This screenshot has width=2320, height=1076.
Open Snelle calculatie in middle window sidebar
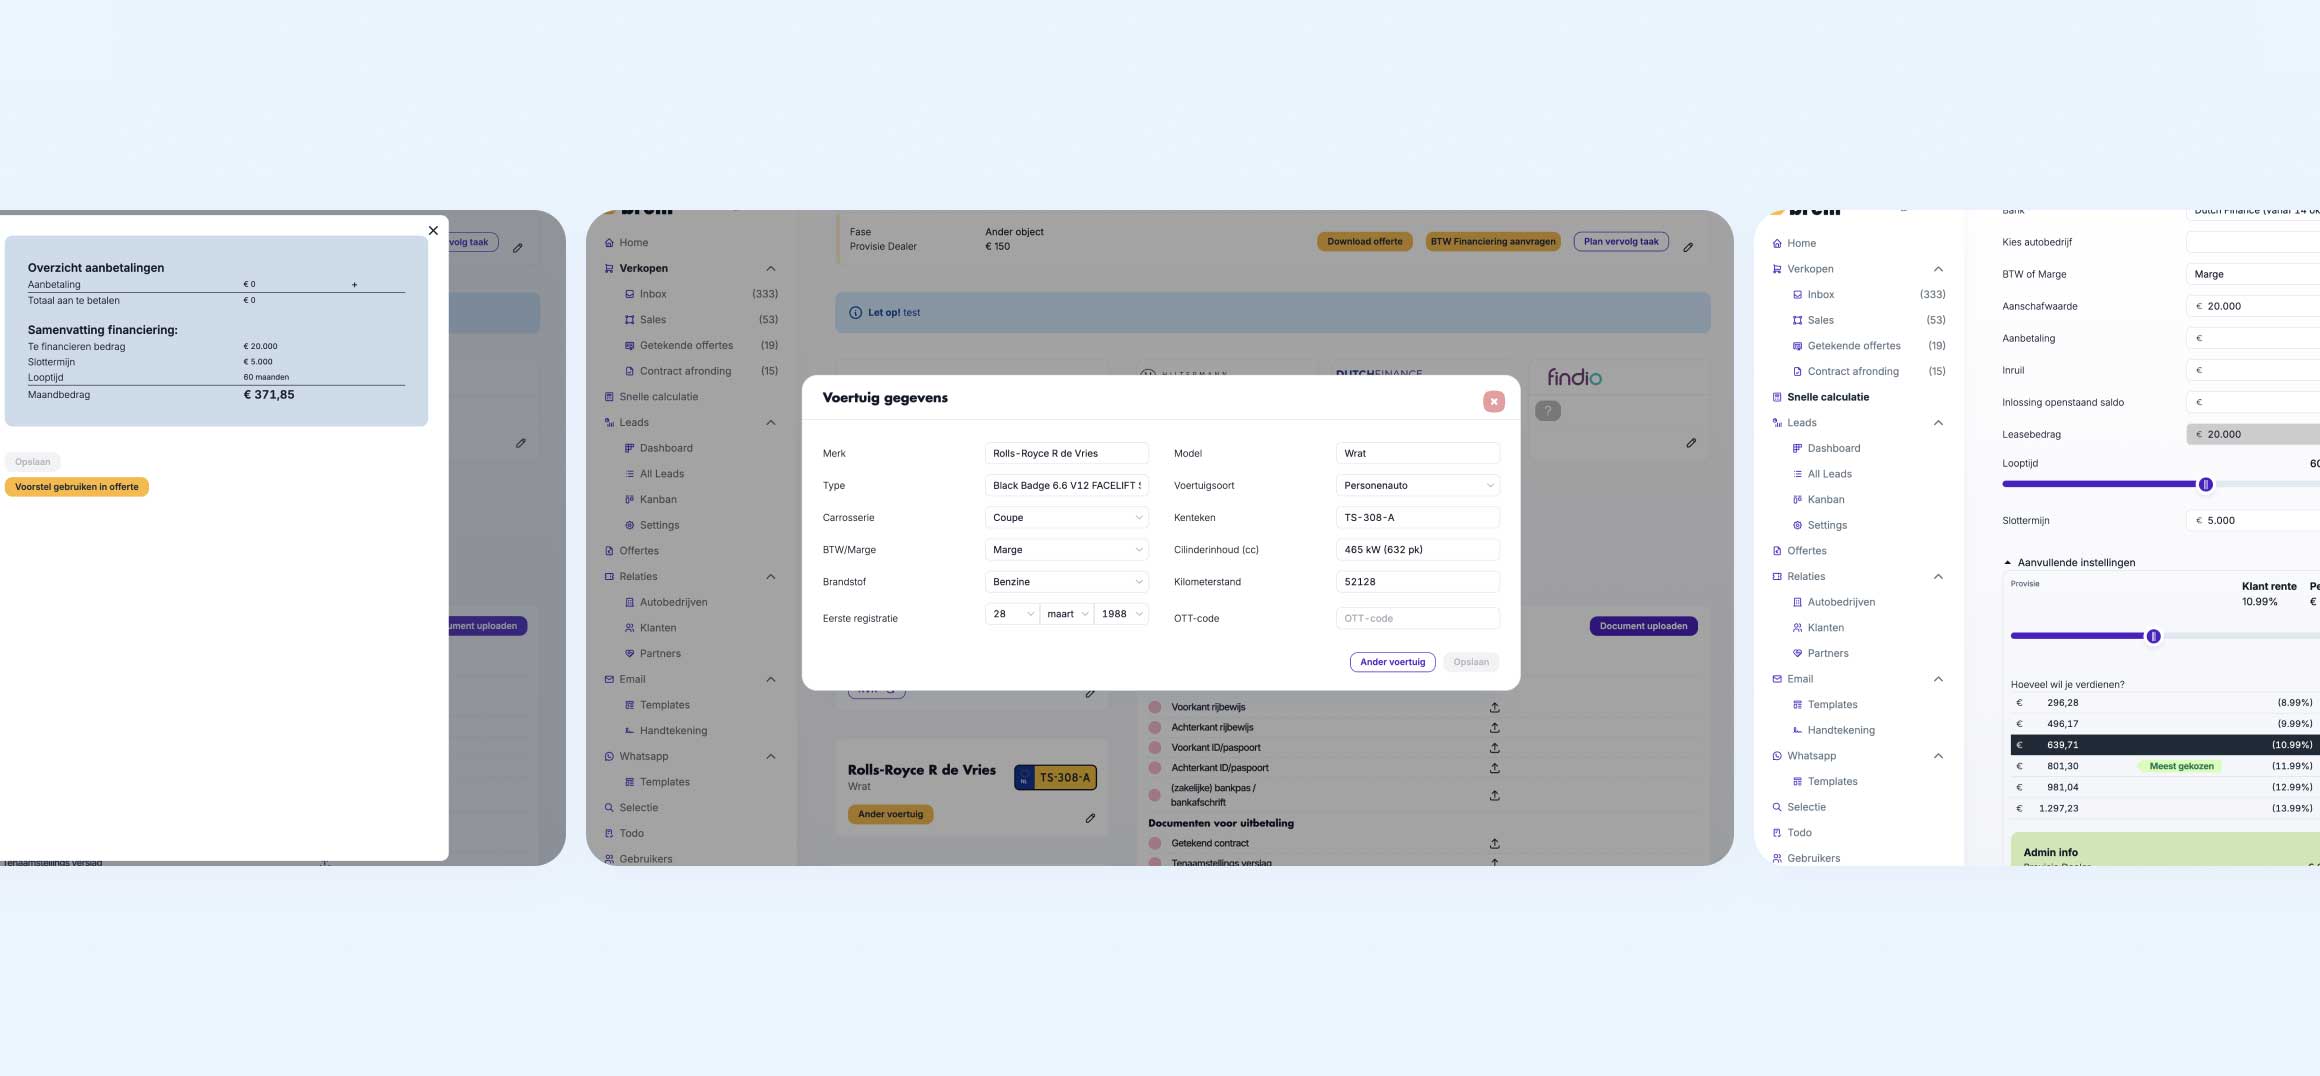658,396
